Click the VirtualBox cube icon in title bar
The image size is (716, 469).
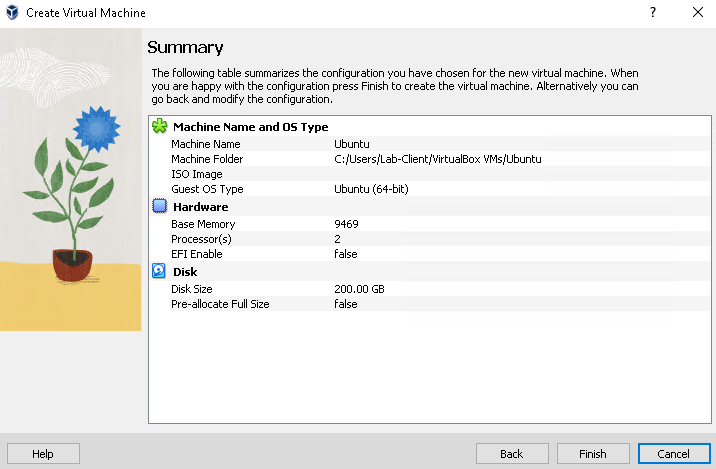[x=12, y=12]
